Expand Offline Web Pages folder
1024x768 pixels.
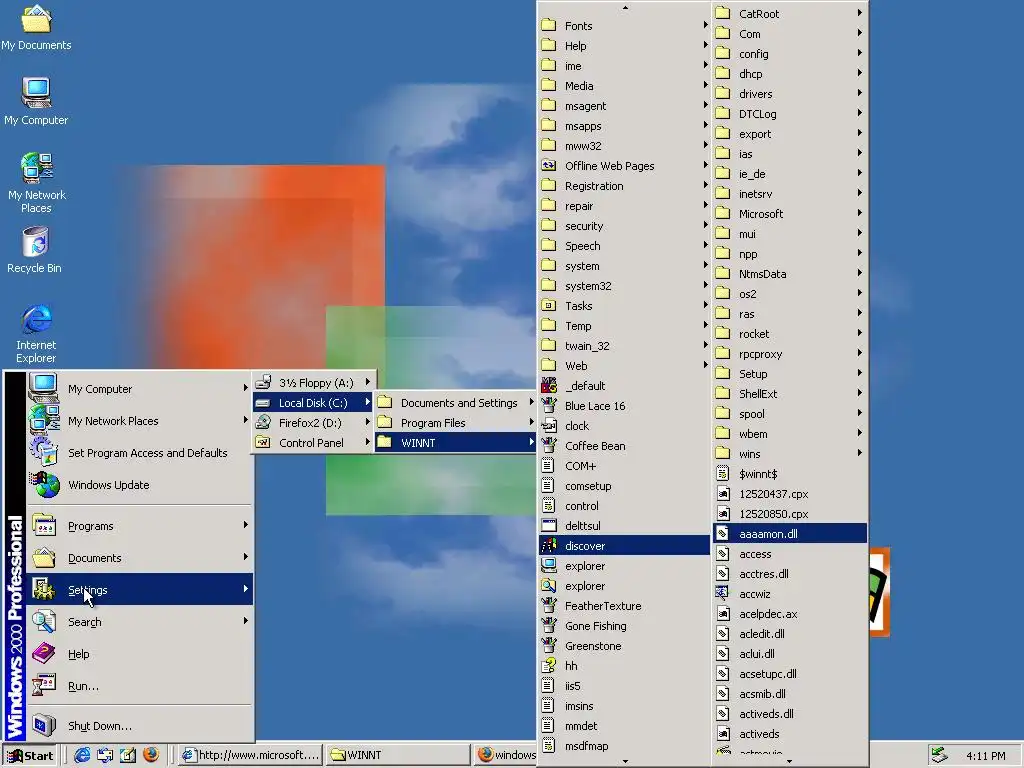[x=624, y=166]
